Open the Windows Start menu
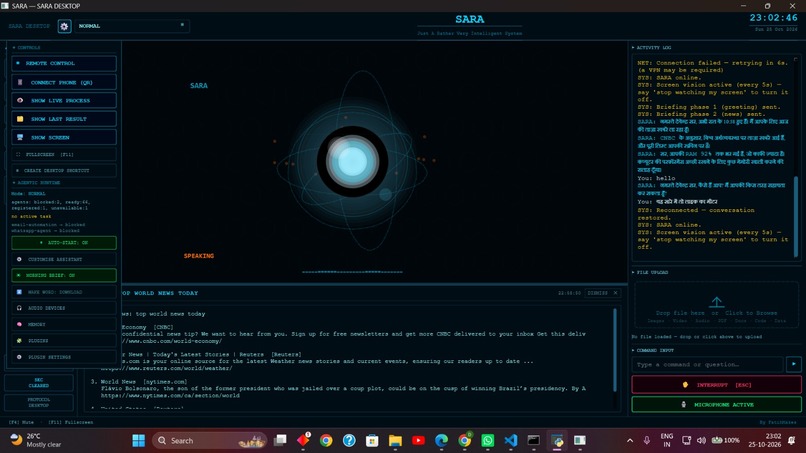This screenshot has height=453, width=806. tap(139, 441)
